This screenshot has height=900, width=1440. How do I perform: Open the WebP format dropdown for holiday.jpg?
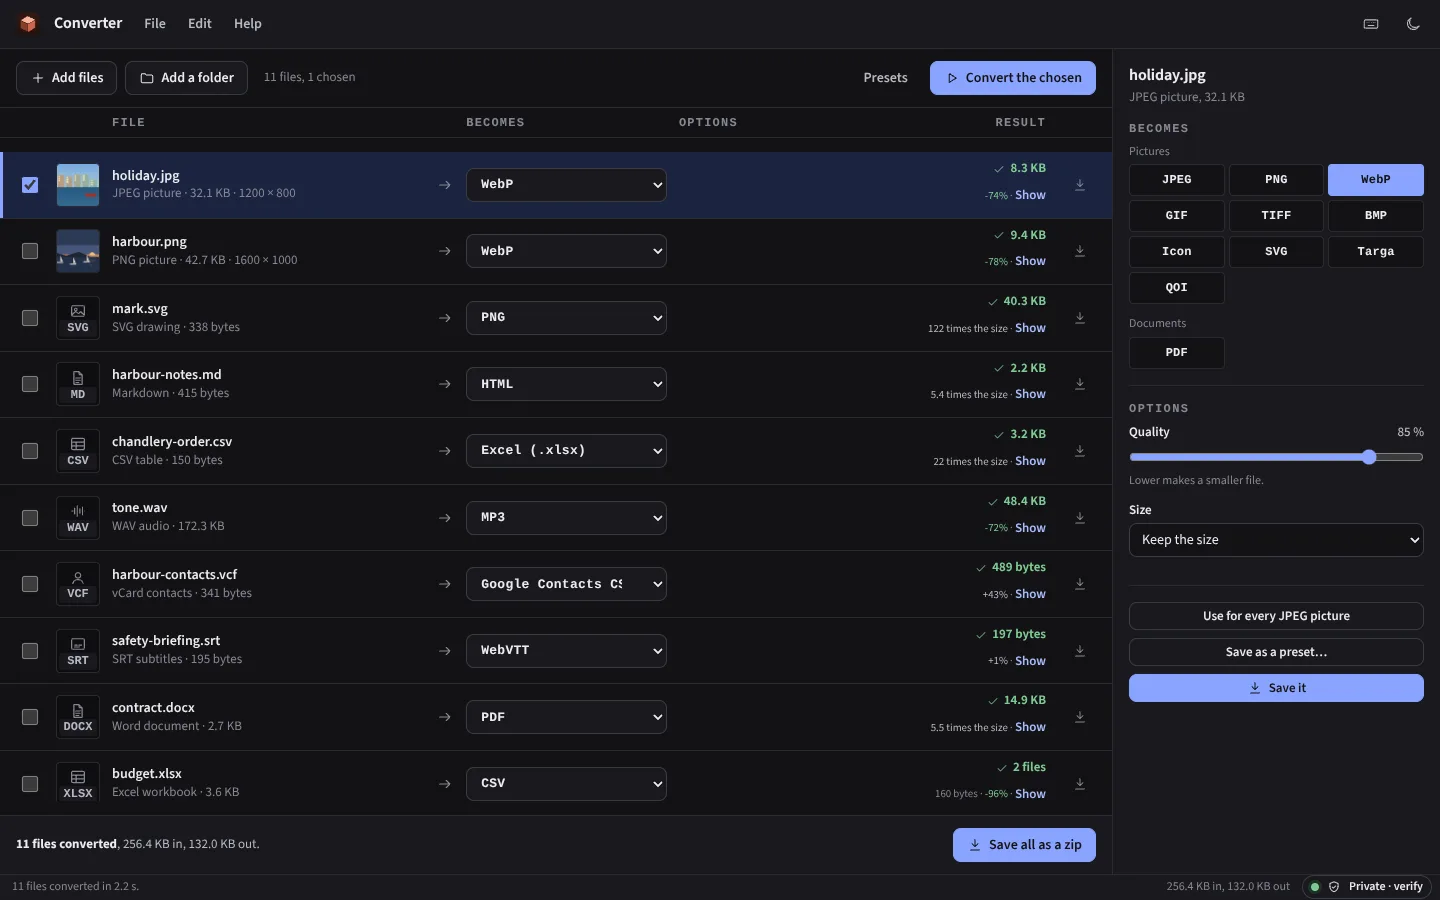tap(566, 185)
